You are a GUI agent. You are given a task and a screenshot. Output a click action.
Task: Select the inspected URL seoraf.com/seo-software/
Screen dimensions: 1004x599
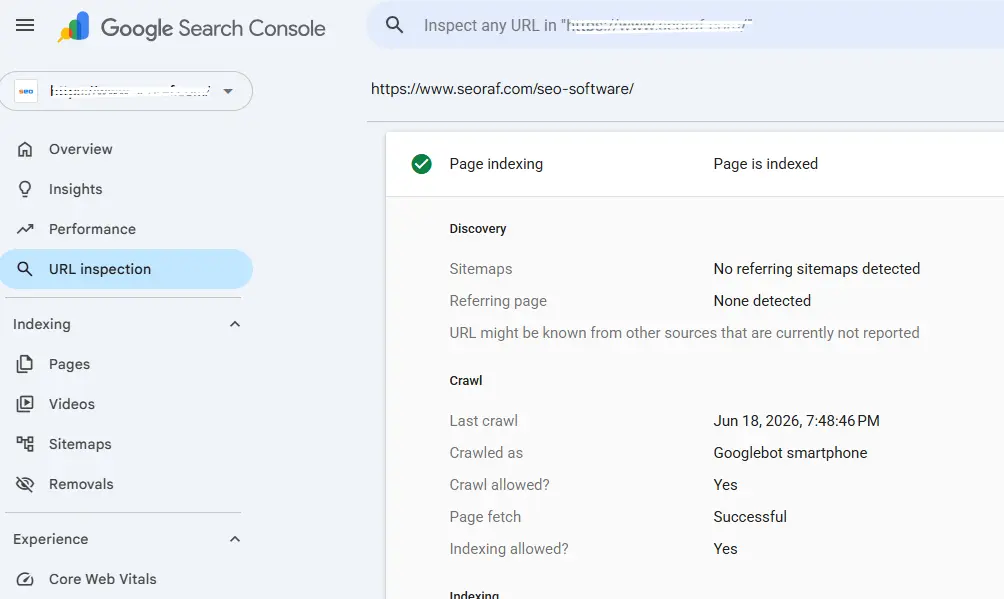click(x=502, y=89)
